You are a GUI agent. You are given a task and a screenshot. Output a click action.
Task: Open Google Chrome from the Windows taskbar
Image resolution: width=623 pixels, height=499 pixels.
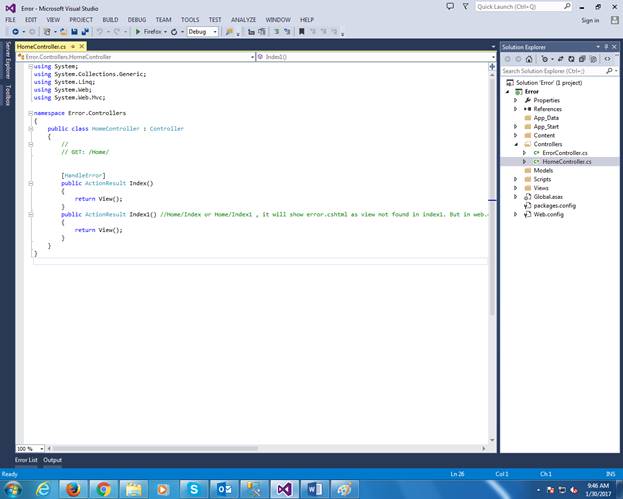103,489
